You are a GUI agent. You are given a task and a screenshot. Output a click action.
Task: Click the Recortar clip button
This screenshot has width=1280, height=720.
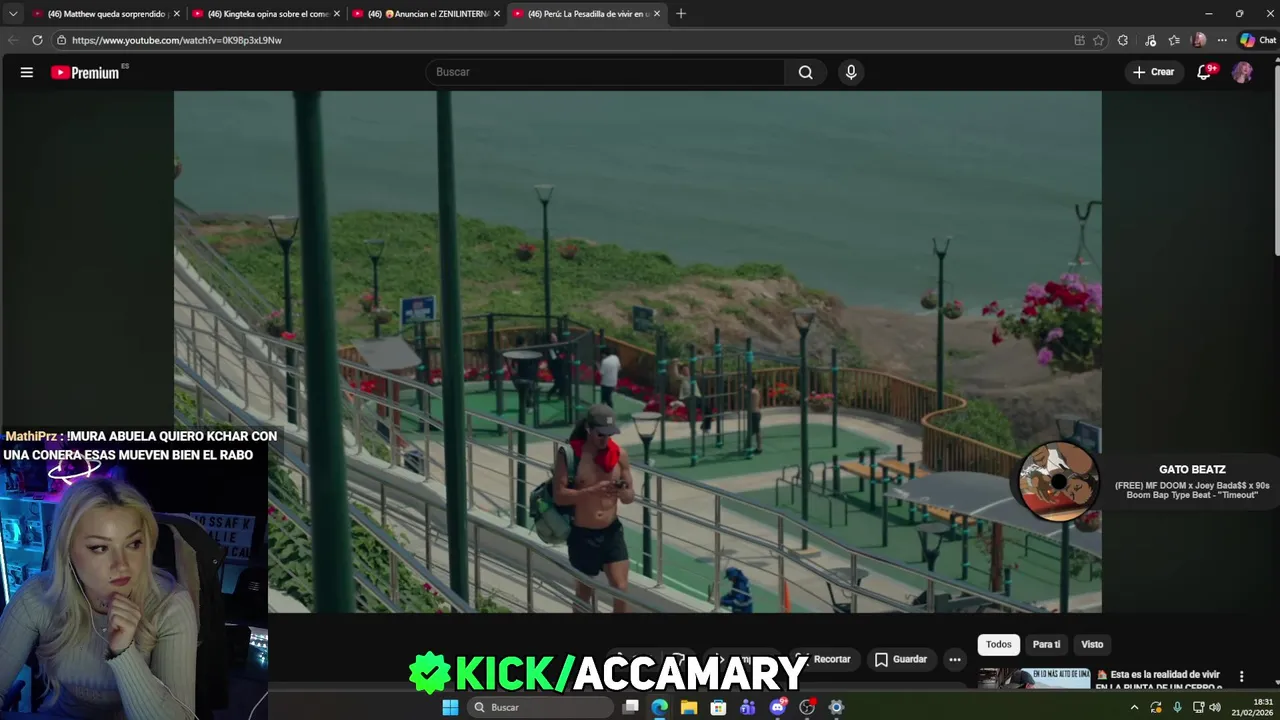point(826,659)
